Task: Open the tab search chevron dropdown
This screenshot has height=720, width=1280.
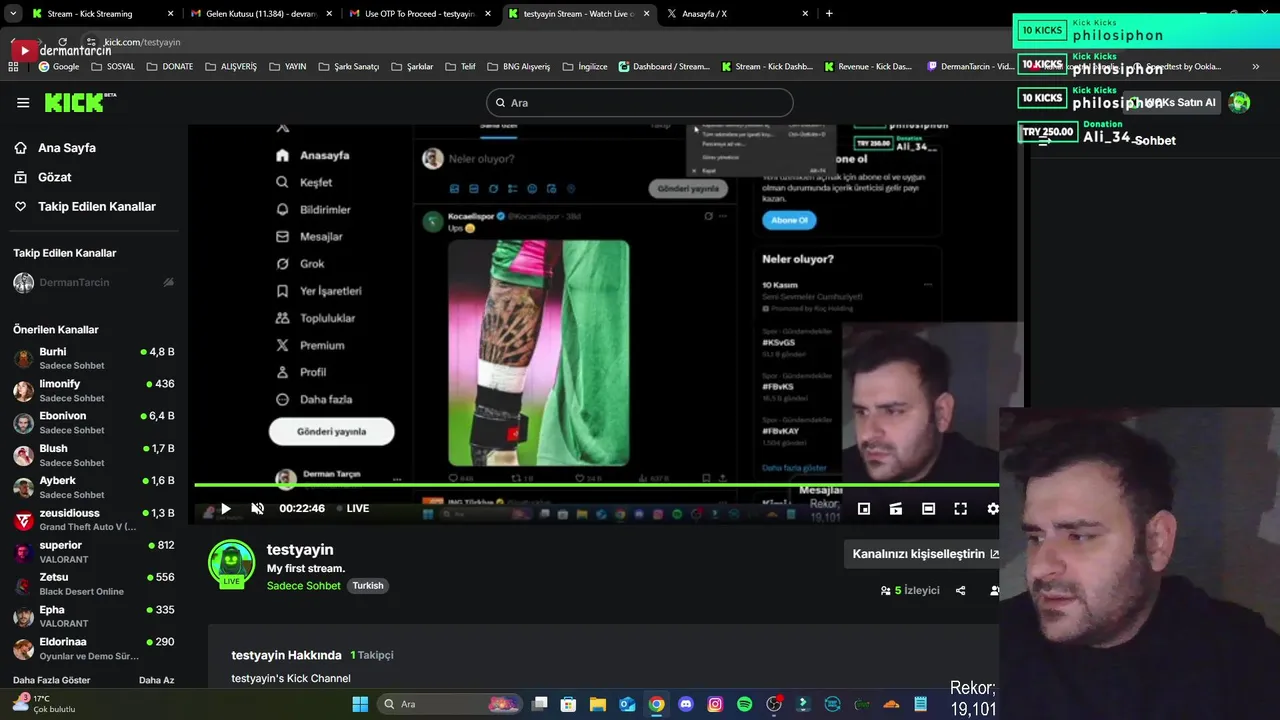Action: (x=13, y=14)
